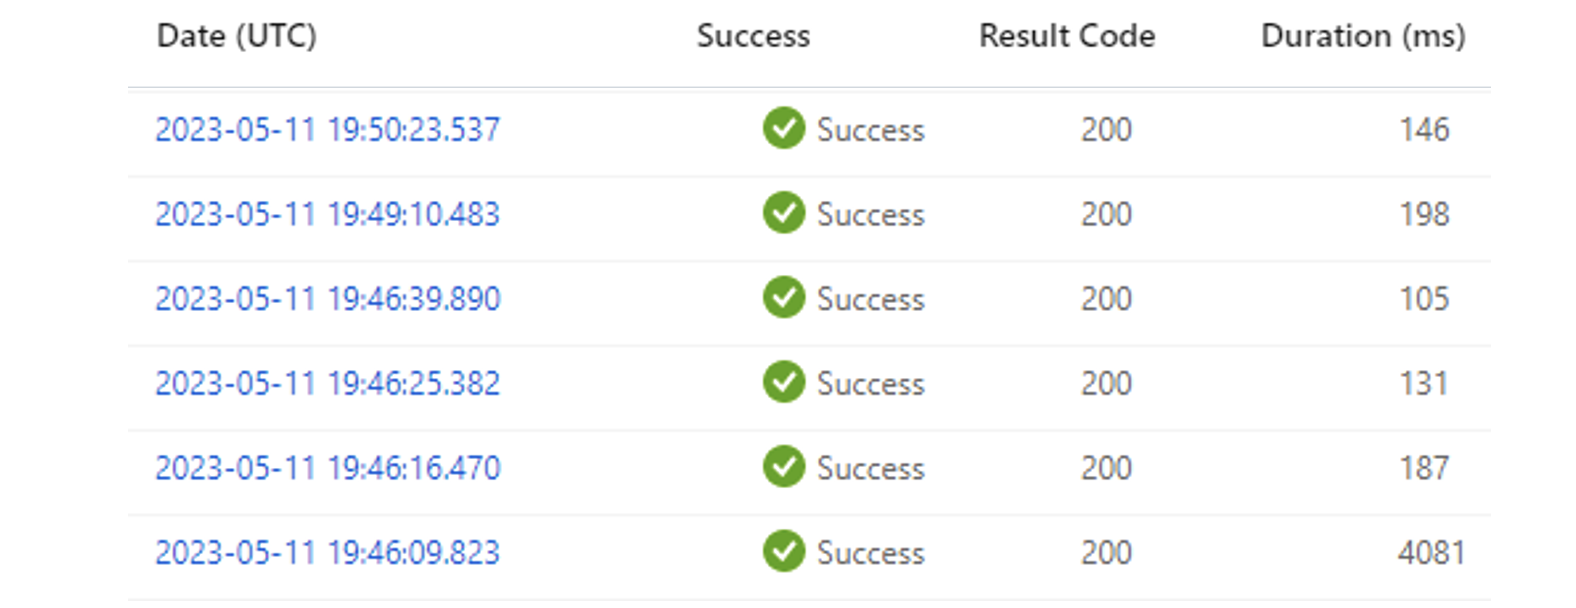Click green success icon for 19:49:10.483 invocation

click(784, 213)
